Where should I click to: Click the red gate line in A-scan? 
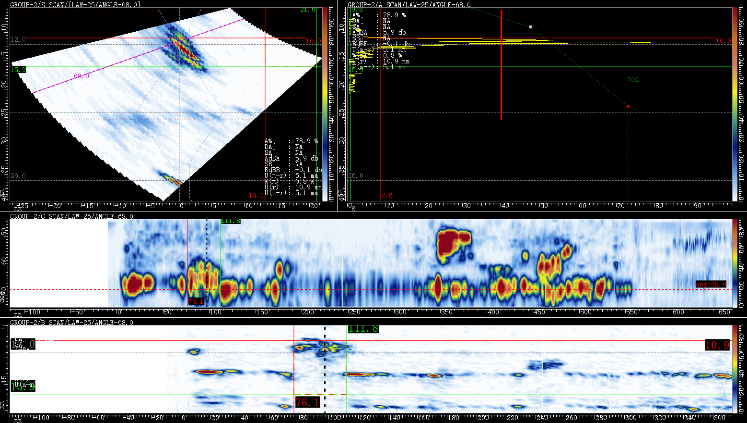(501, 65)
